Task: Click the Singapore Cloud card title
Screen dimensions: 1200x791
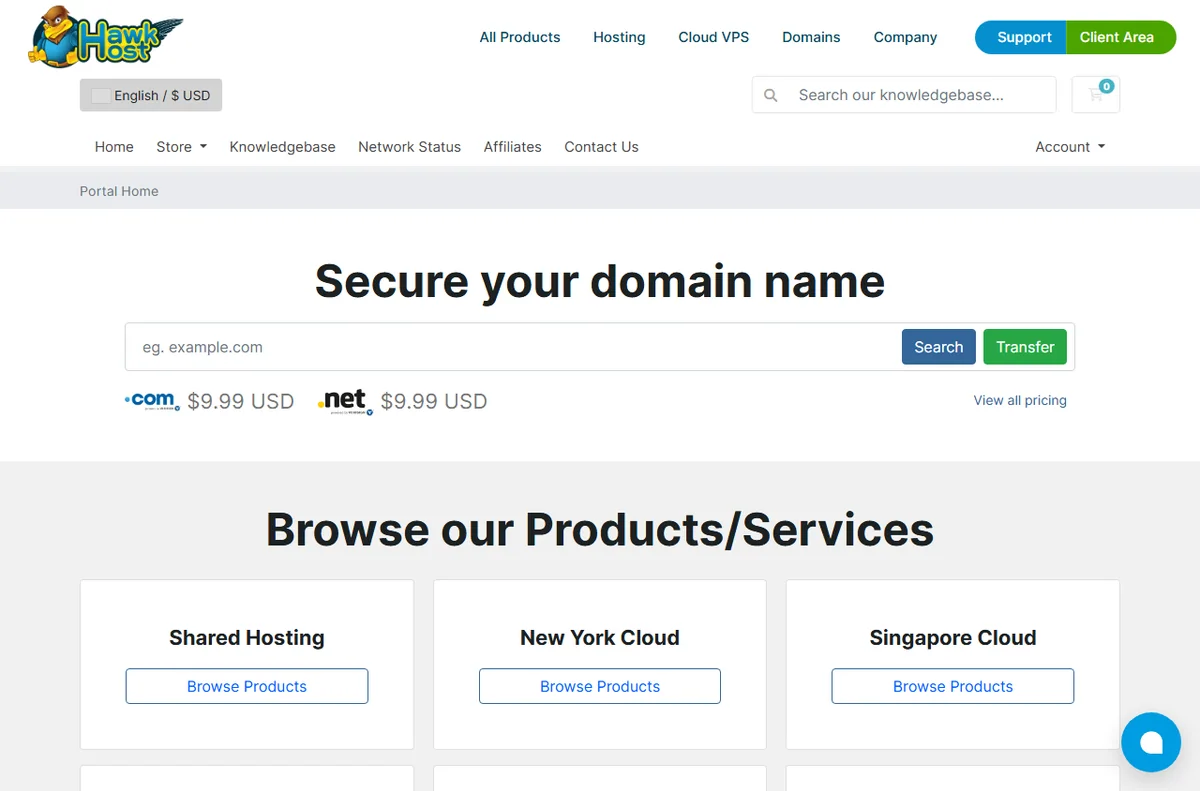Action: [953, 638]
